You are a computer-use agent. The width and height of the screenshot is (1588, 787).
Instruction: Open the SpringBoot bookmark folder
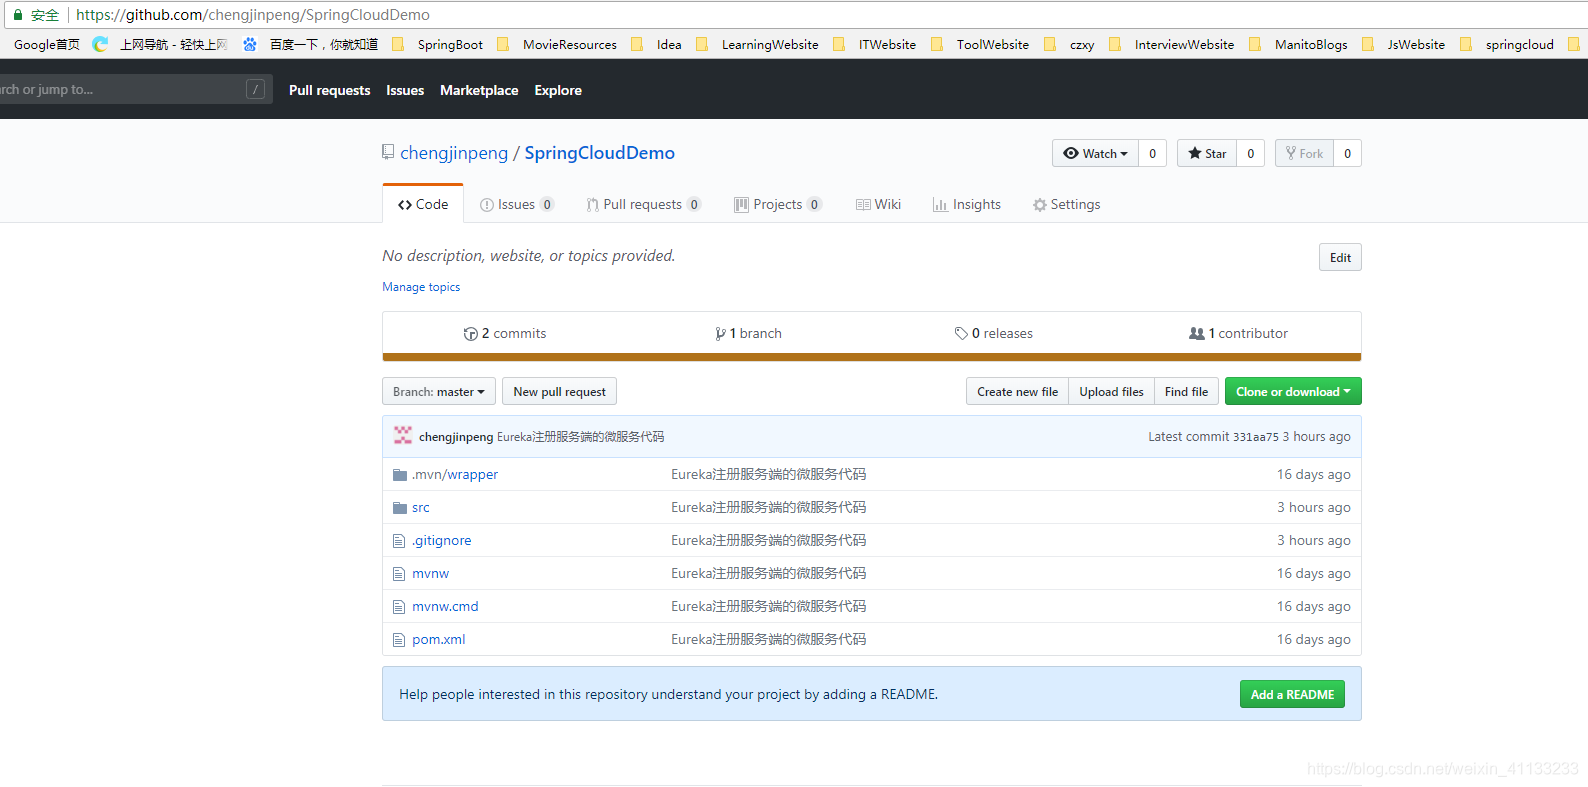click(438, 44)
